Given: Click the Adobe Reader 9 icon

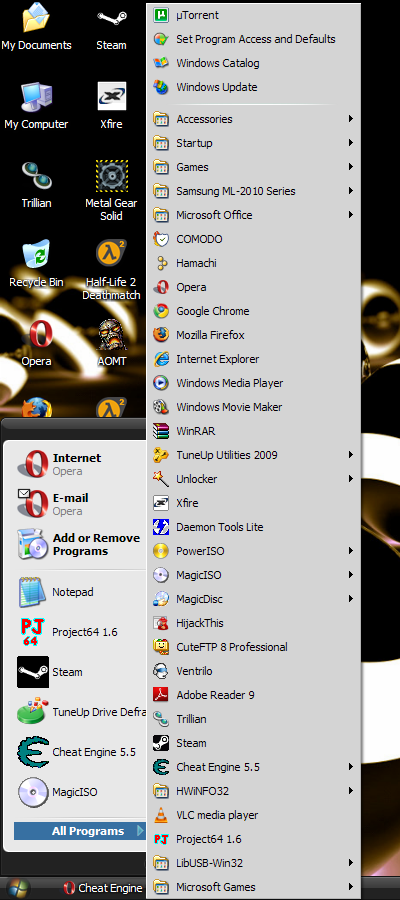Looking at the screenshot, I should (161, 695).
